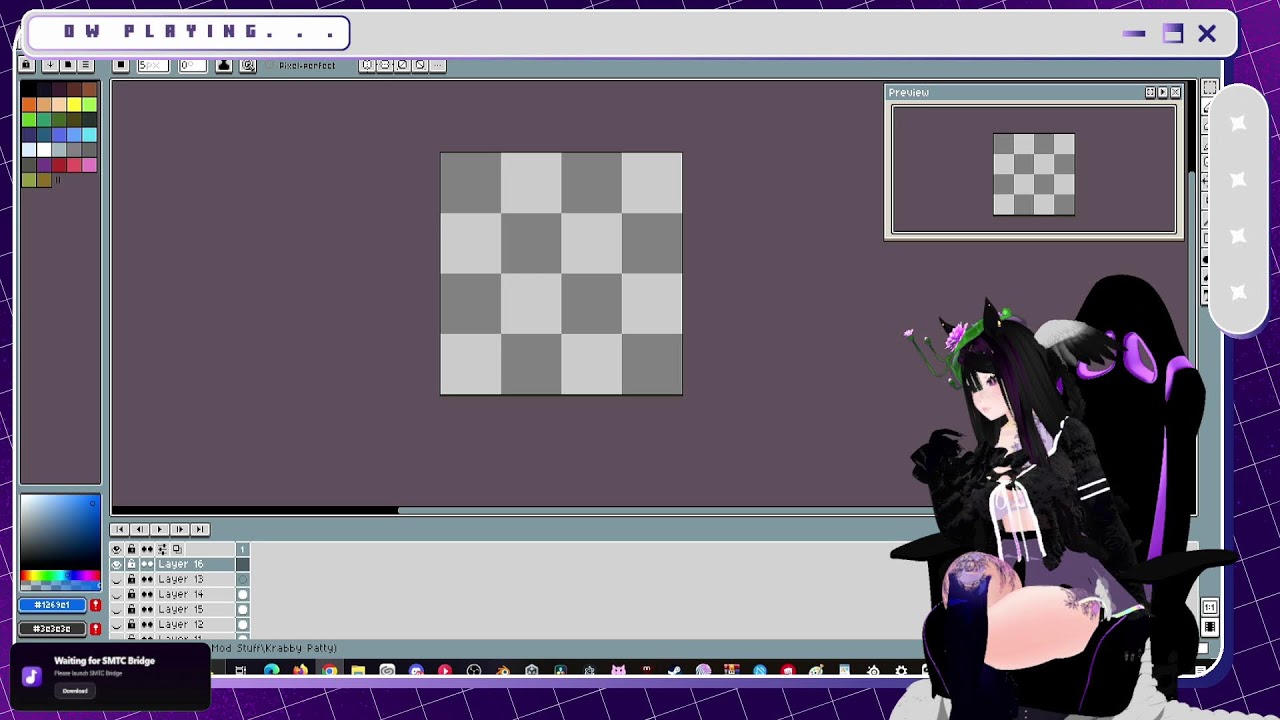Play the animation in timeline
1280x720 pixels.
coord(159,529)
